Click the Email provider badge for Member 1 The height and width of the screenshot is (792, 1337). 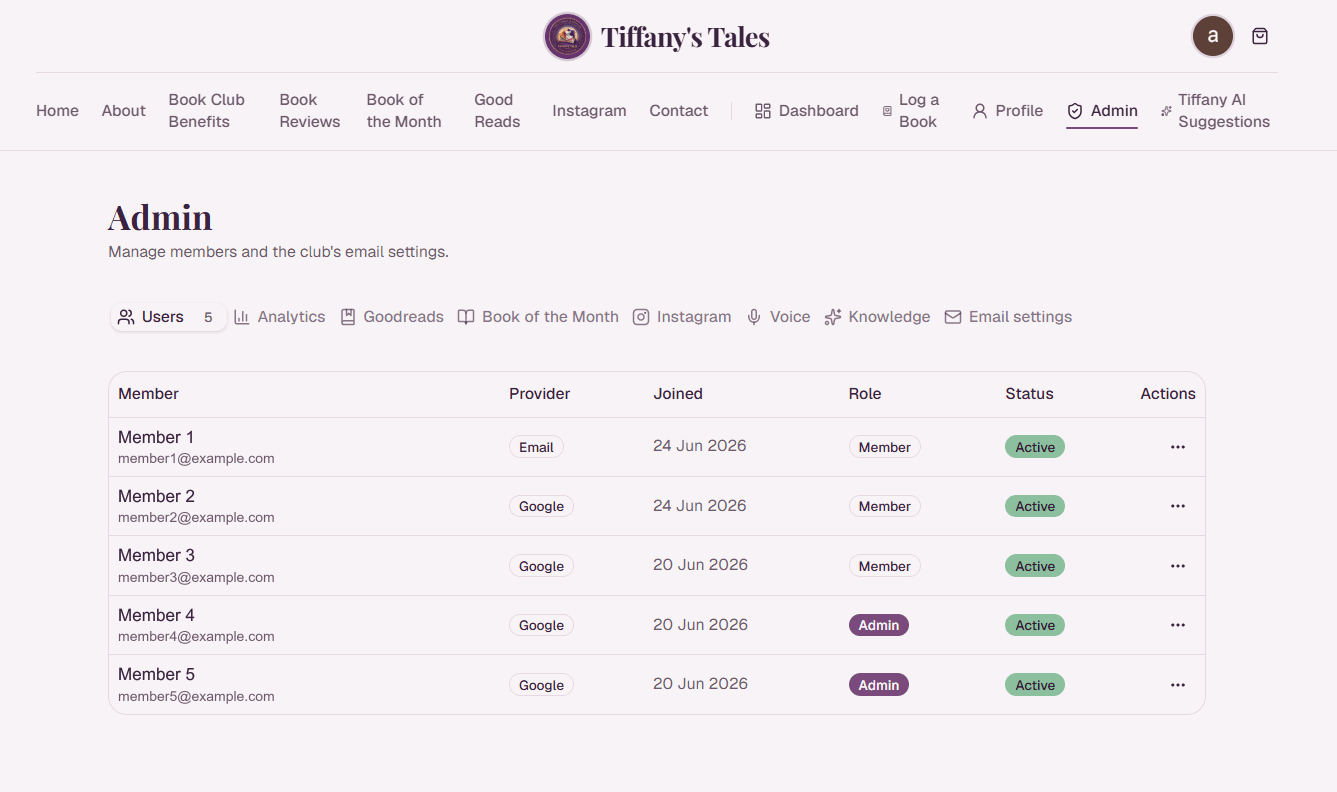tap(536, 447)
